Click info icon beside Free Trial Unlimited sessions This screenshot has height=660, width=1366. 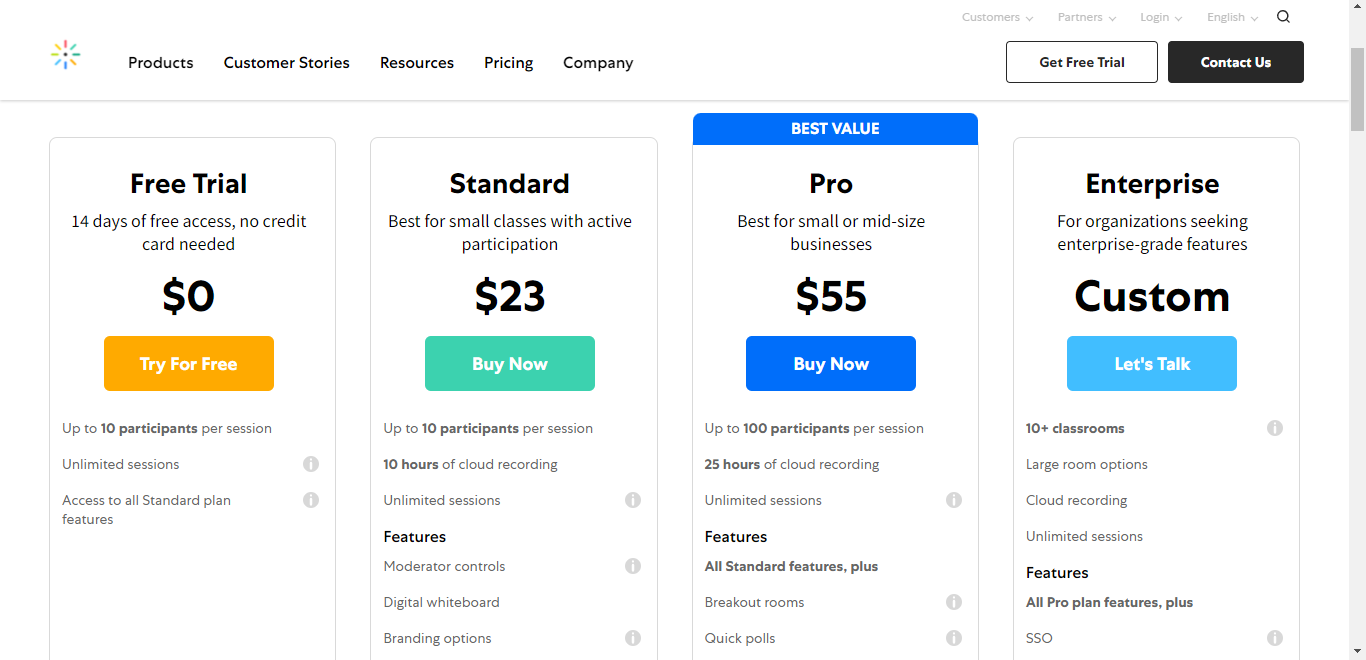click(311, 464)
